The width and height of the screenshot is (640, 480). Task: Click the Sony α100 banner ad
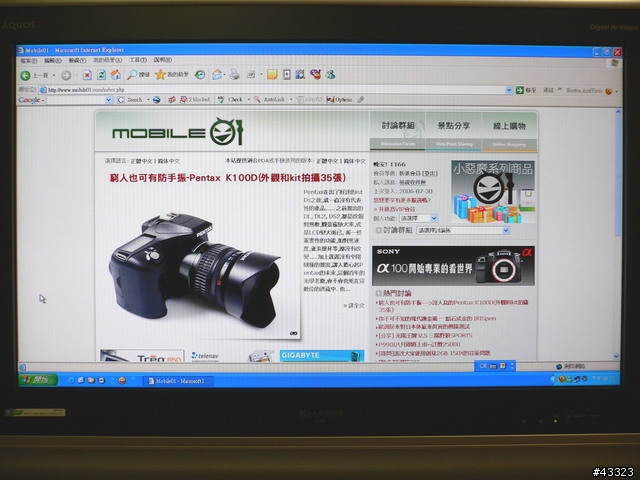453,266
